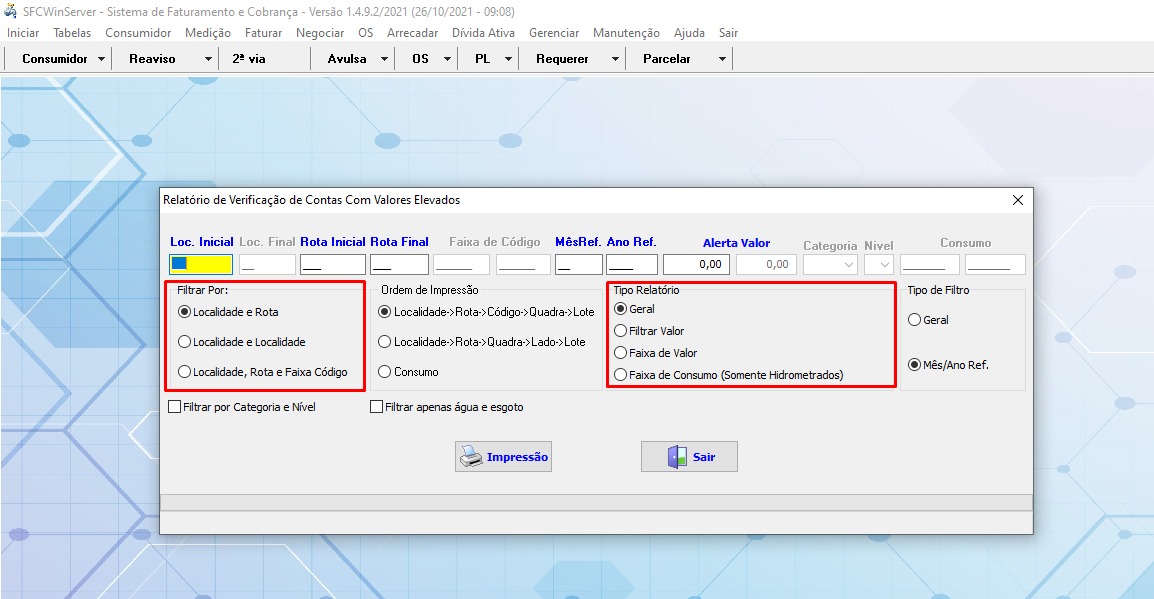Click the printer icon on Impressão button

click(x=471, y=457)
